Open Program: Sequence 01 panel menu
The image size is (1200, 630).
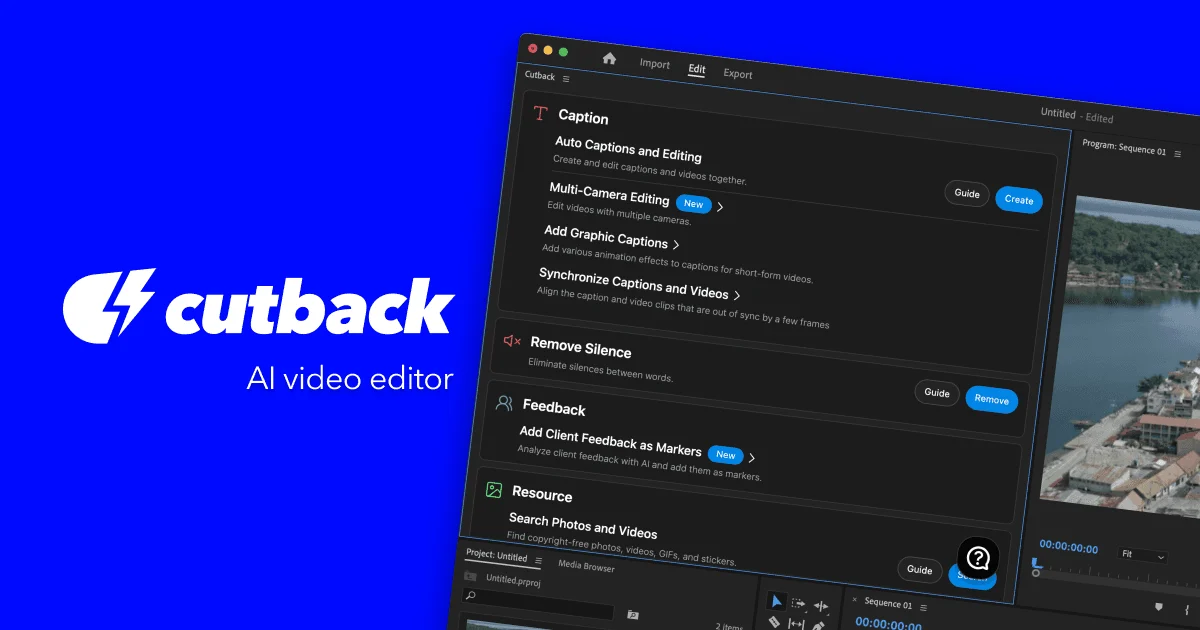(x=1178, y=154)
